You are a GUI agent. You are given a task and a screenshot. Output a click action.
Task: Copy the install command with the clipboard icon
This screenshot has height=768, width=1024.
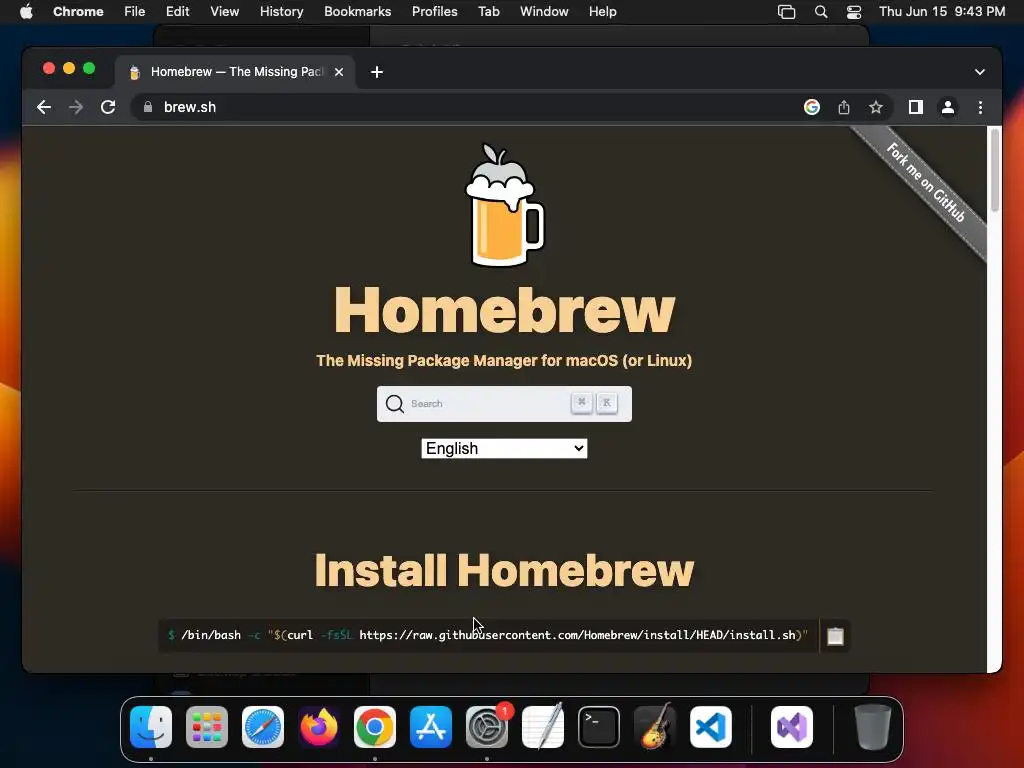[835, 635]
